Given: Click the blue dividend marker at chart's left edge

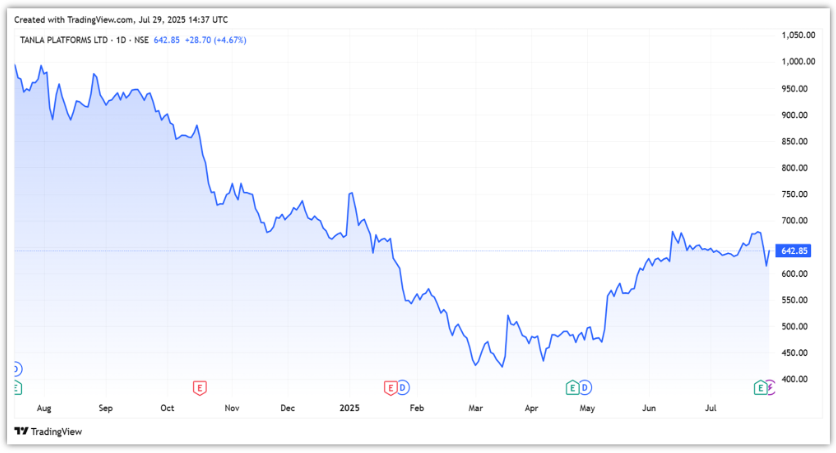Looking at the screenshot, I should [15, 369].
